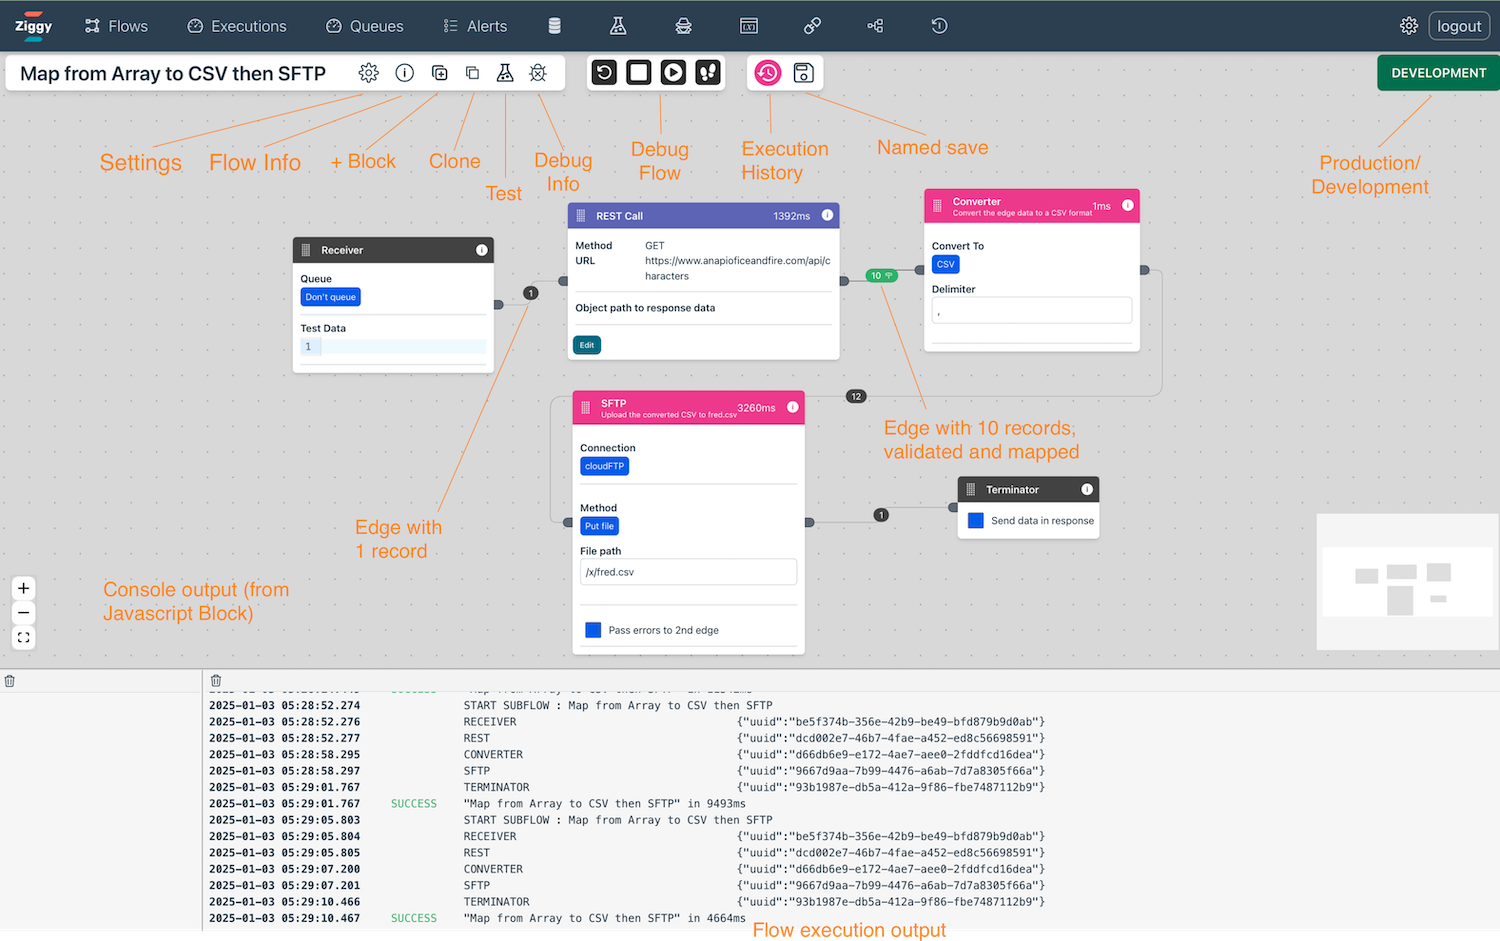
Task: Select the database icon in top navigation
Action: click(x=554, y=26)
